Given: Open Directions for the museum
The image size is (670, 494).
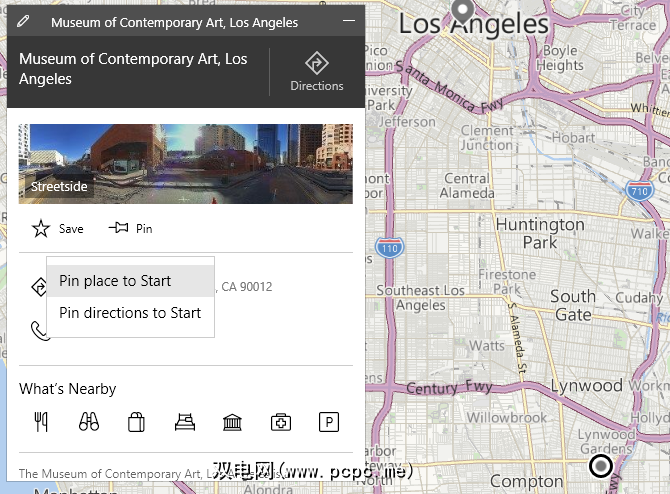Looking at the screenshot, I should pos(317,72).
